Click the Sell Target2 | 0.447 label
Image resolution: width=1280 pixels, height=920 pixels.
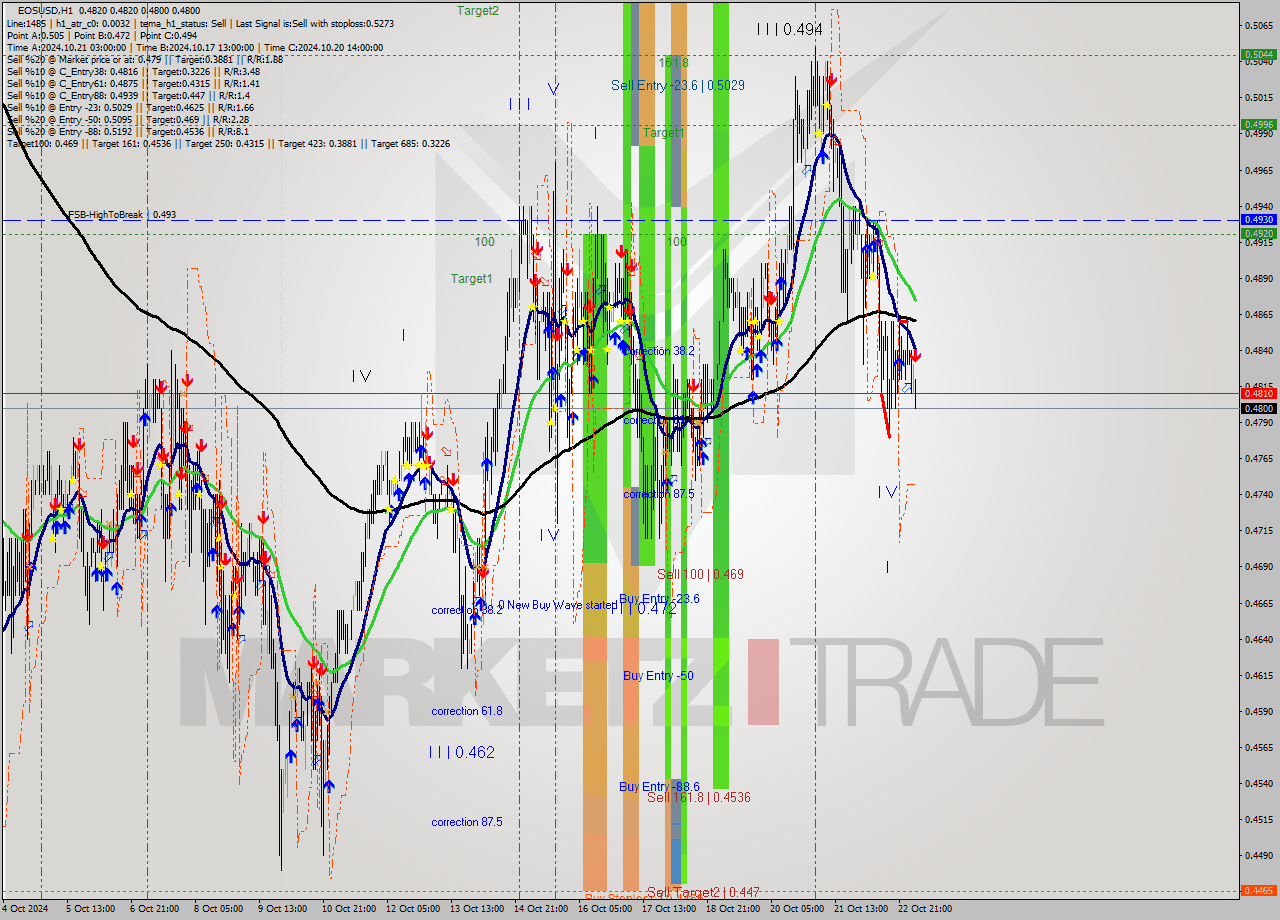point(703,892)
